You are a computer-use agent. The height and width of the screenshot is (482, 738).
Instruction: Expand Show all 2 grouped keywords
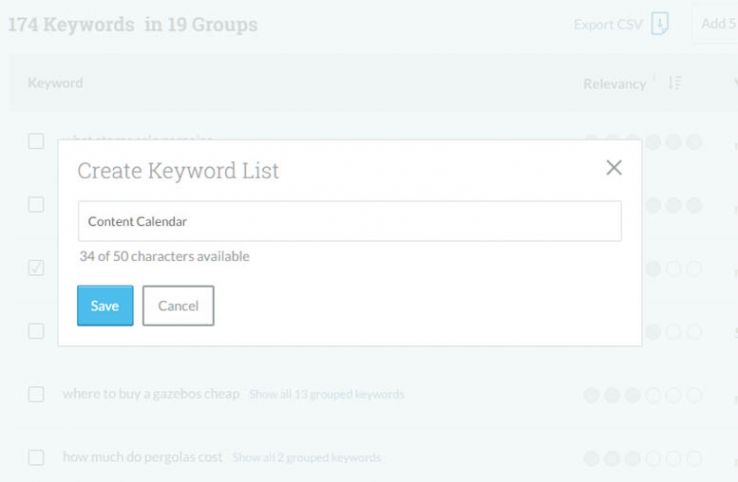306,457
